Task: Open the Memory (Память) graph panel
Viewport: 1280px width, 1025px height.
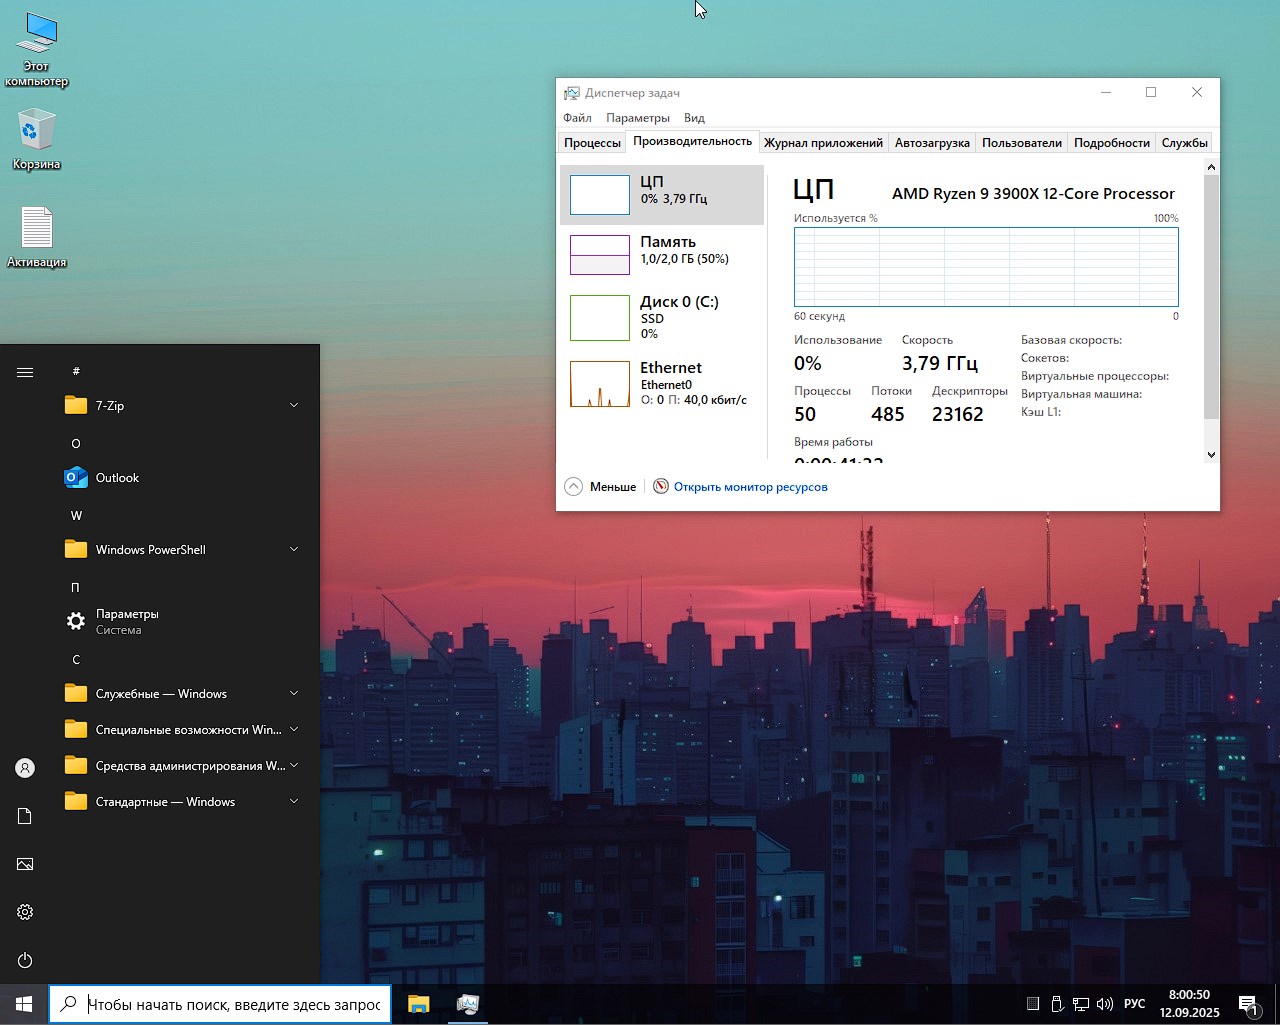Action: [x=600, y=255]
